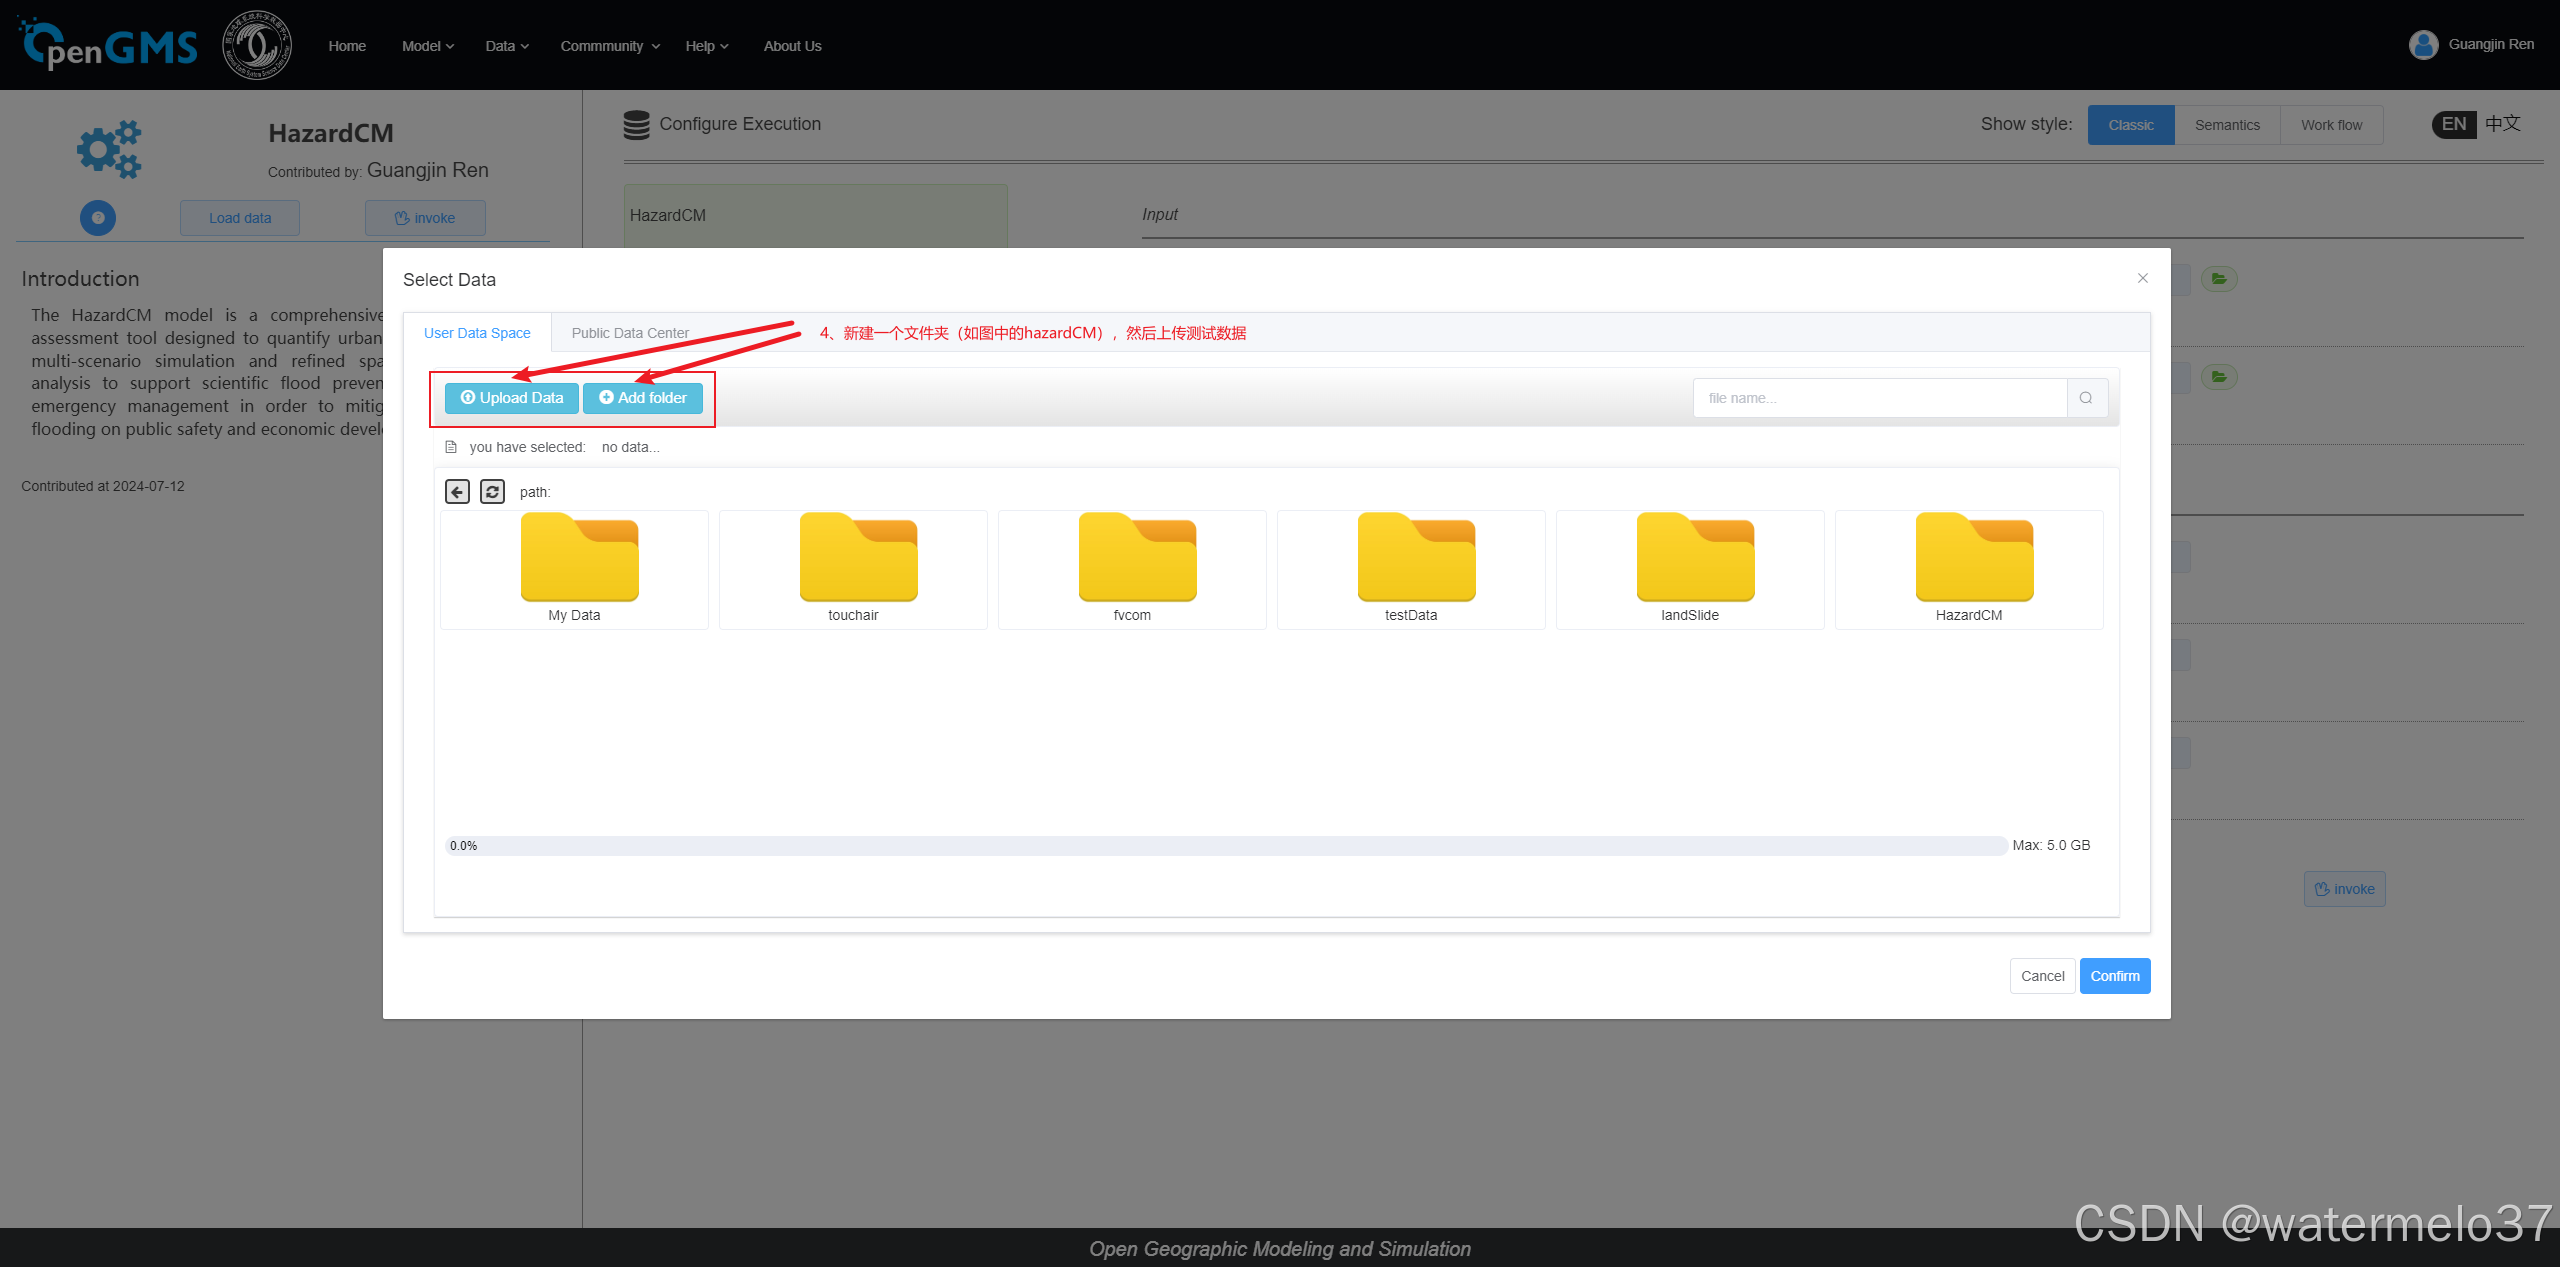Image resolution: width=2560 pixels, height=1267 pixels.
Task: Expand the Data menu dropdown
Action: [x=506, y=46]
